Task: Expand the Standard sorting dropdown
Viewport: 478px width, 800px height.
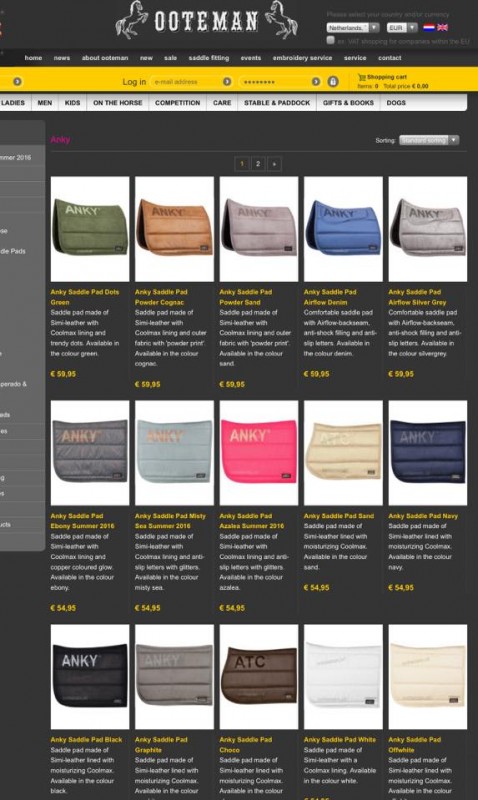Action: pyautogui.click(x=429, y=140)
